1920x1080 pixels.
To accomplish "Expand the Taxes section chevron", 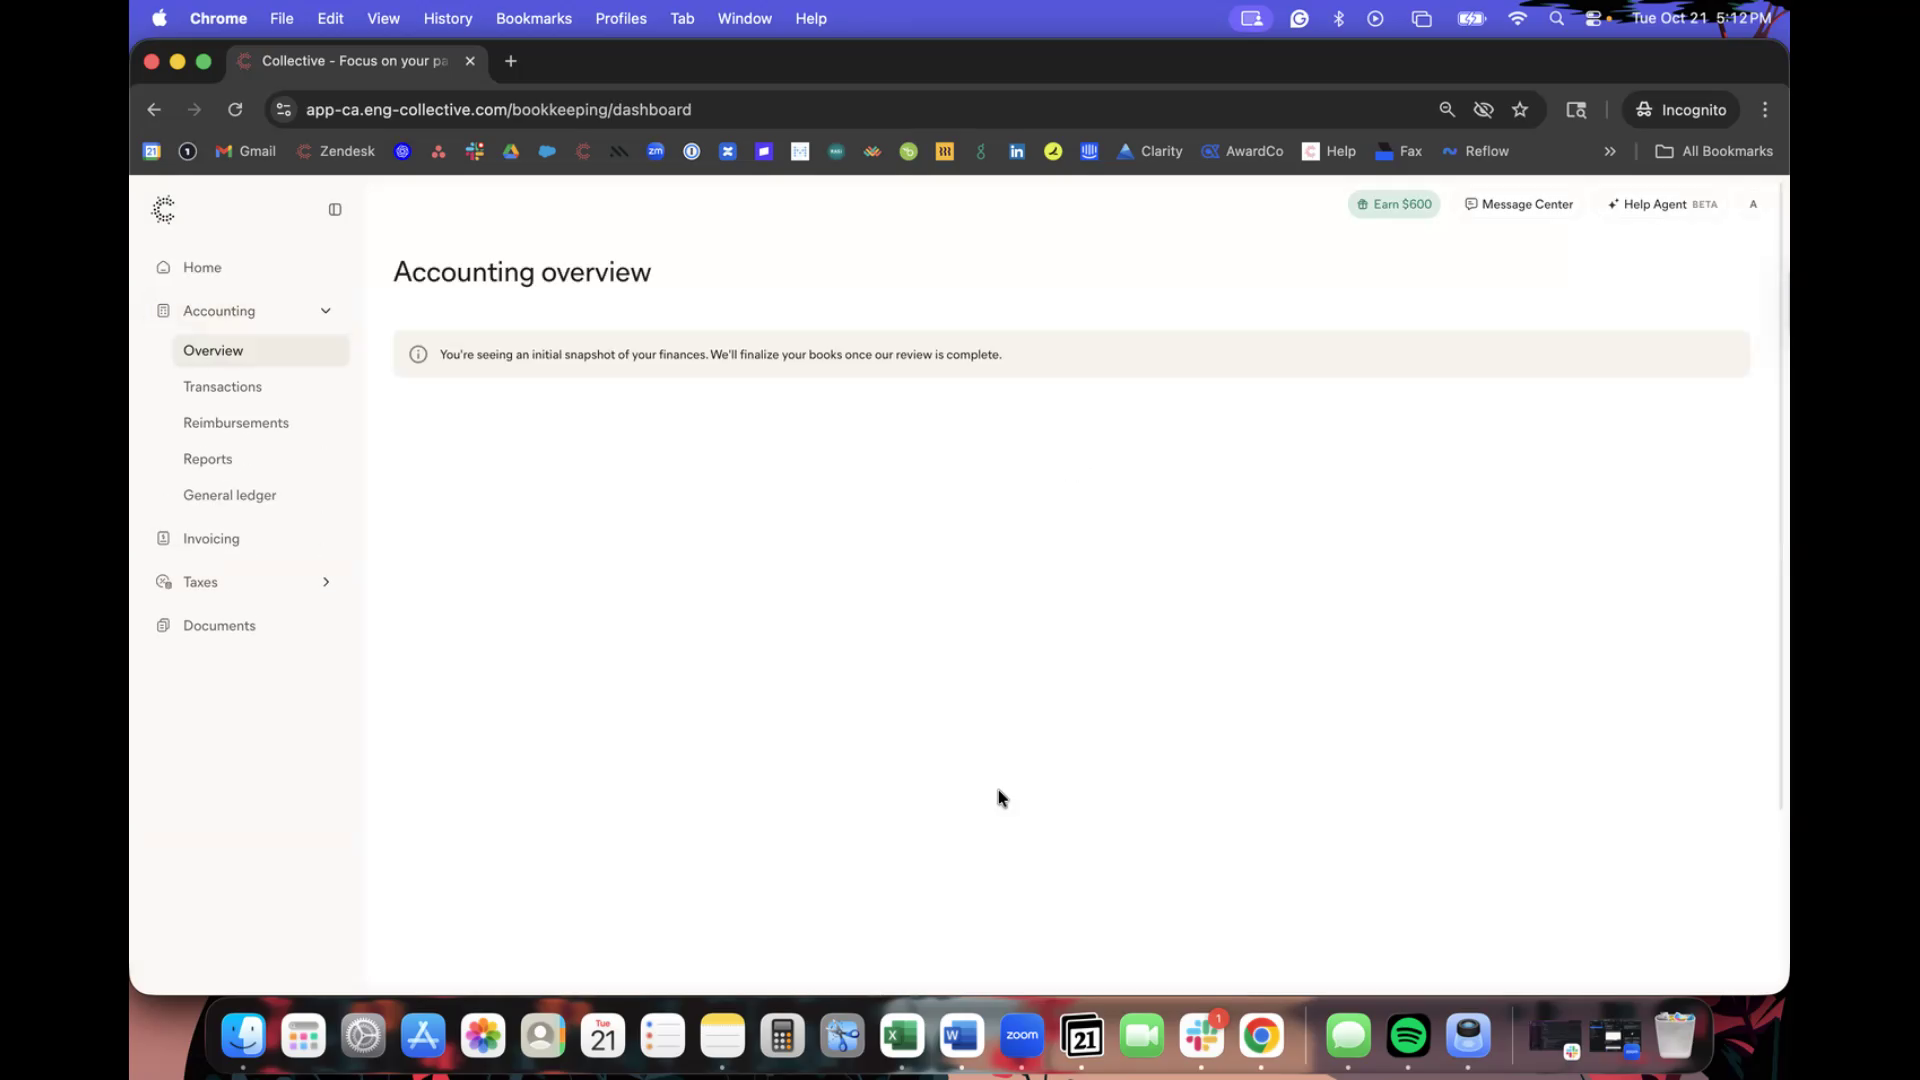I will 326,582.
